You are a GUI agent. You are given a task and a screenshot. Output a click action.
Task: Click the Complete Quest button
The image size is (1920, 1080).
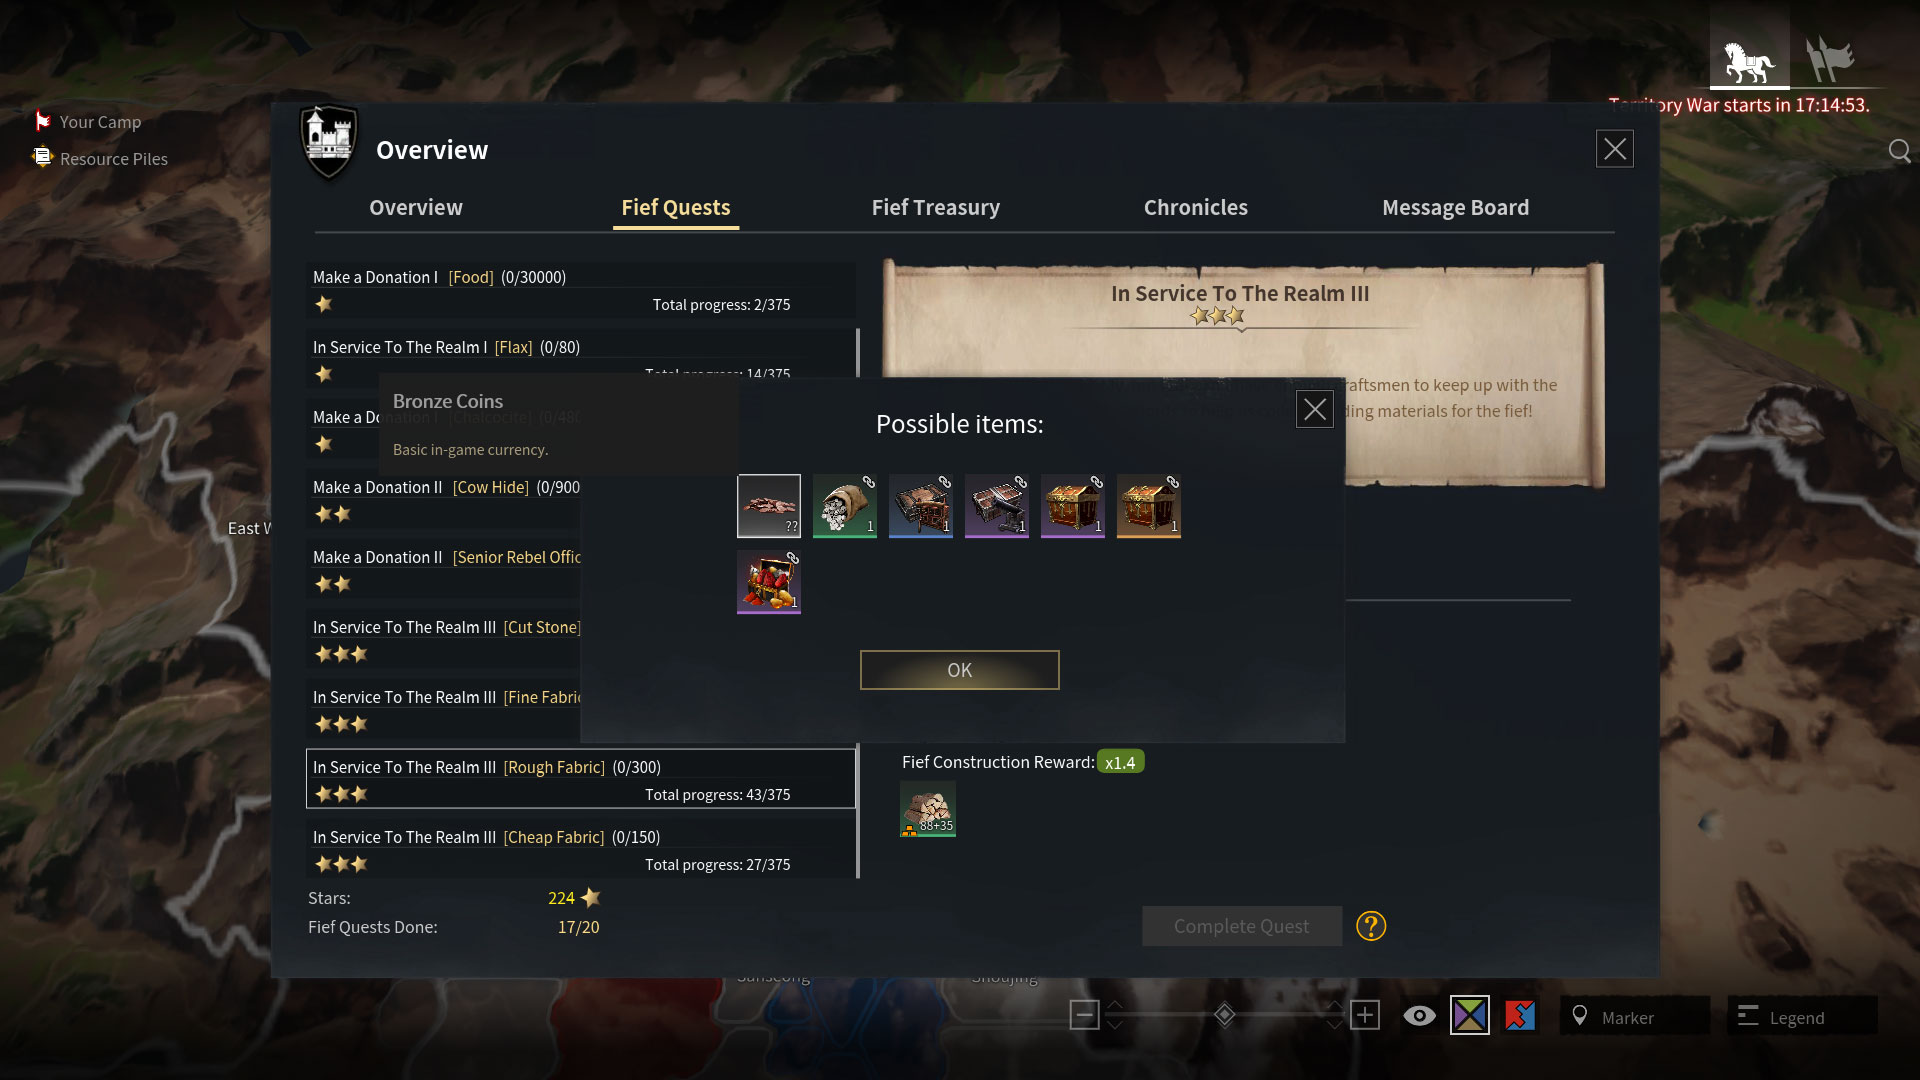tap(1241, 926)
